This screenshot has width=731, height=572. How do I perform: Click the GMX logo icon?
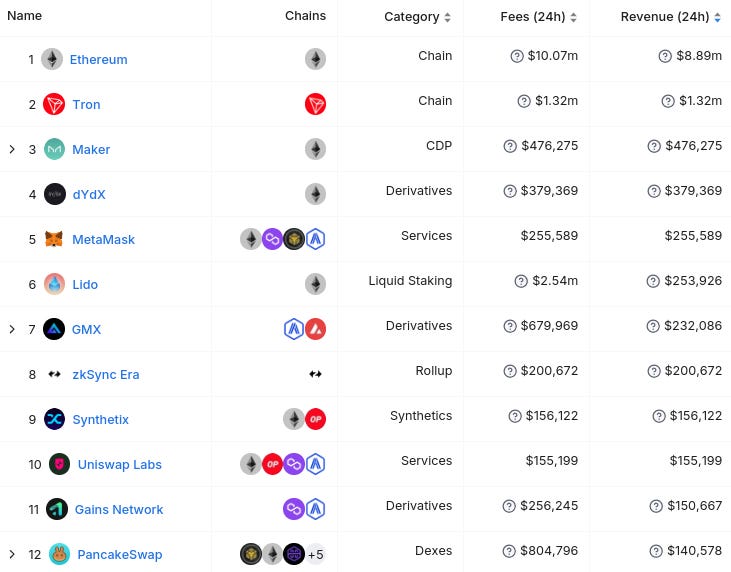click(54, 329)
